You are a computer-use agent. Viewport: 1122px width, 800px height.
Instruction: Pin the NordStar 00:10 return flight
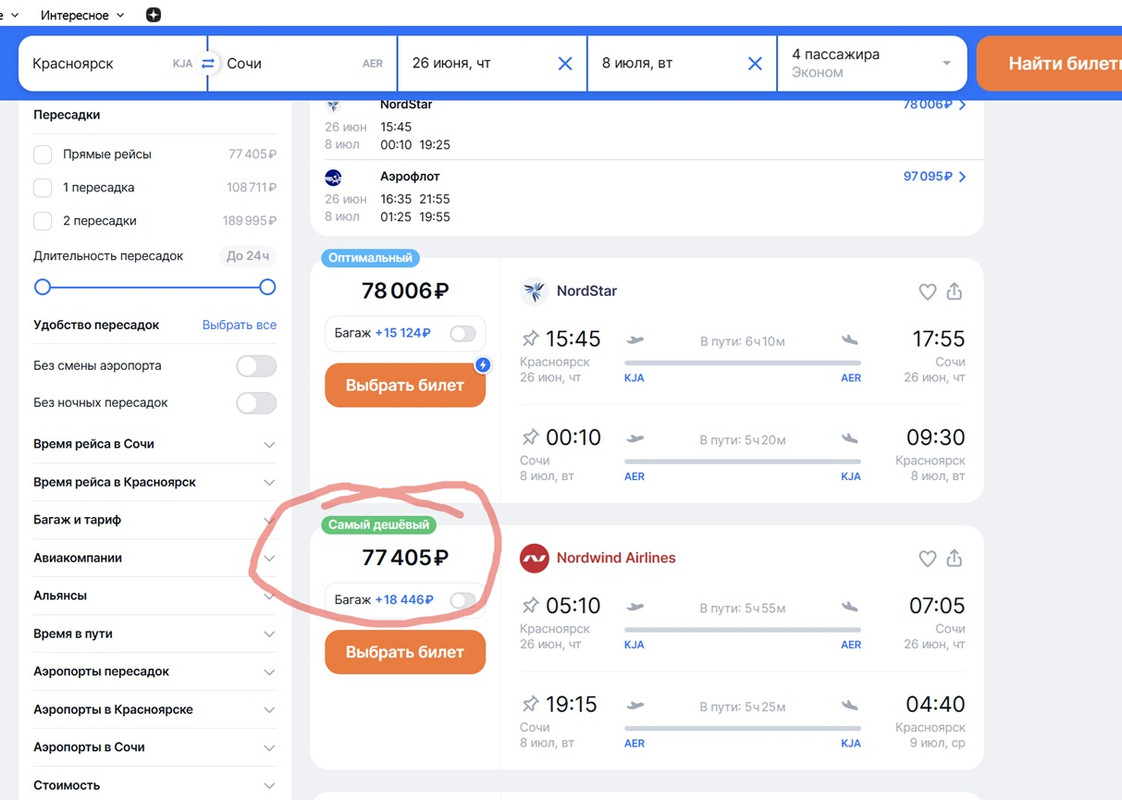click(x=530, y=437)
